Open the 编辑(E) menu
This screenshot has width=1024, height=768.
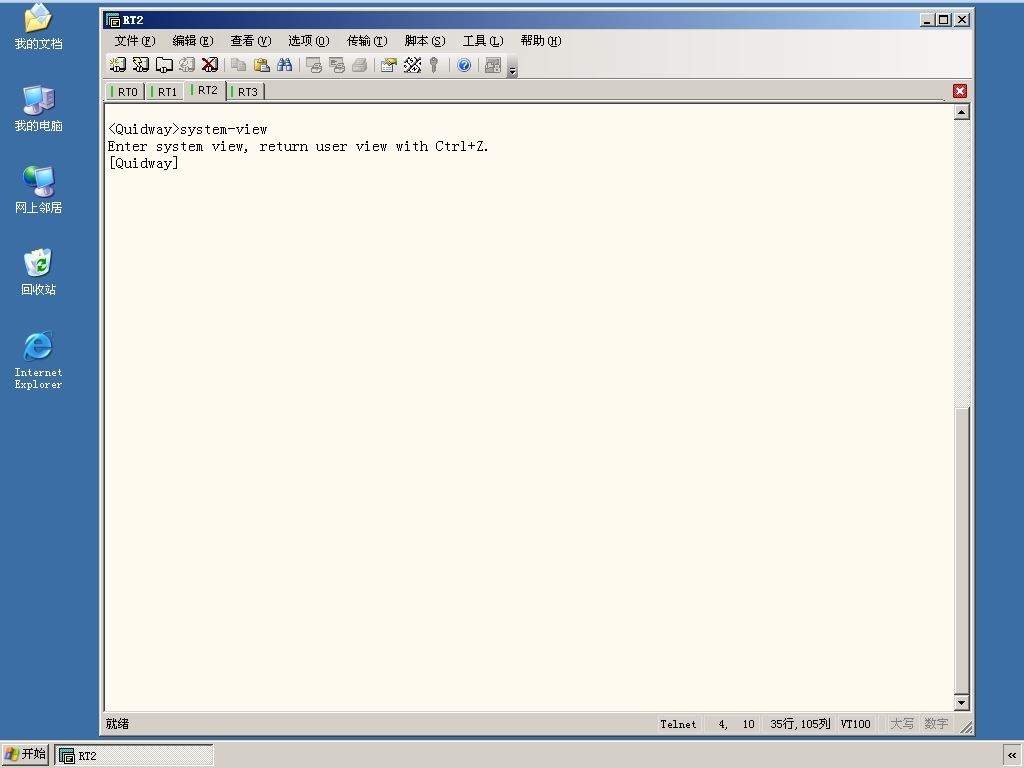pyautogui.click(x=193, y=40)
